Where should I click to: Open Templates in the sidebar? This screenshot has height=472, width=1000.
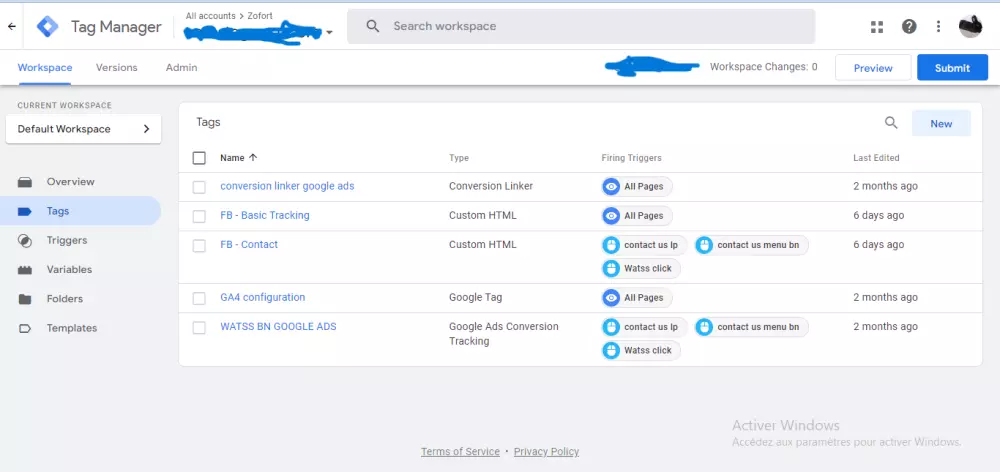click(80, 328)
